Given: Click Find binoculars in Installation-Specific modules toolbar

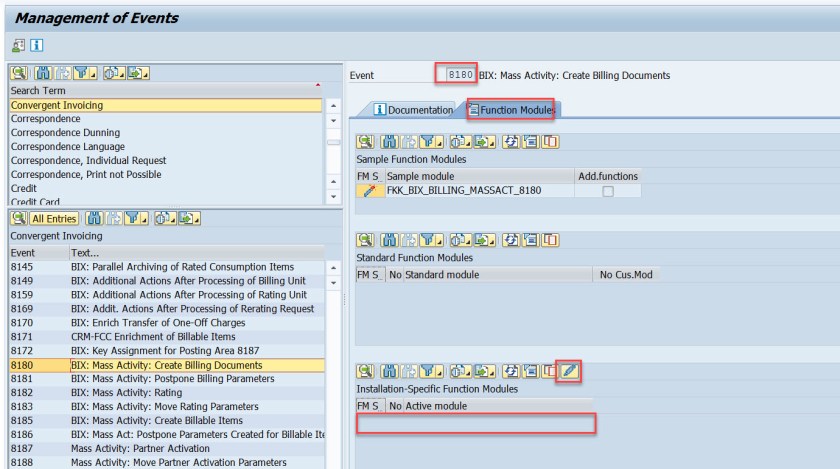Looking at the screenshot, I should click(389, 370).
